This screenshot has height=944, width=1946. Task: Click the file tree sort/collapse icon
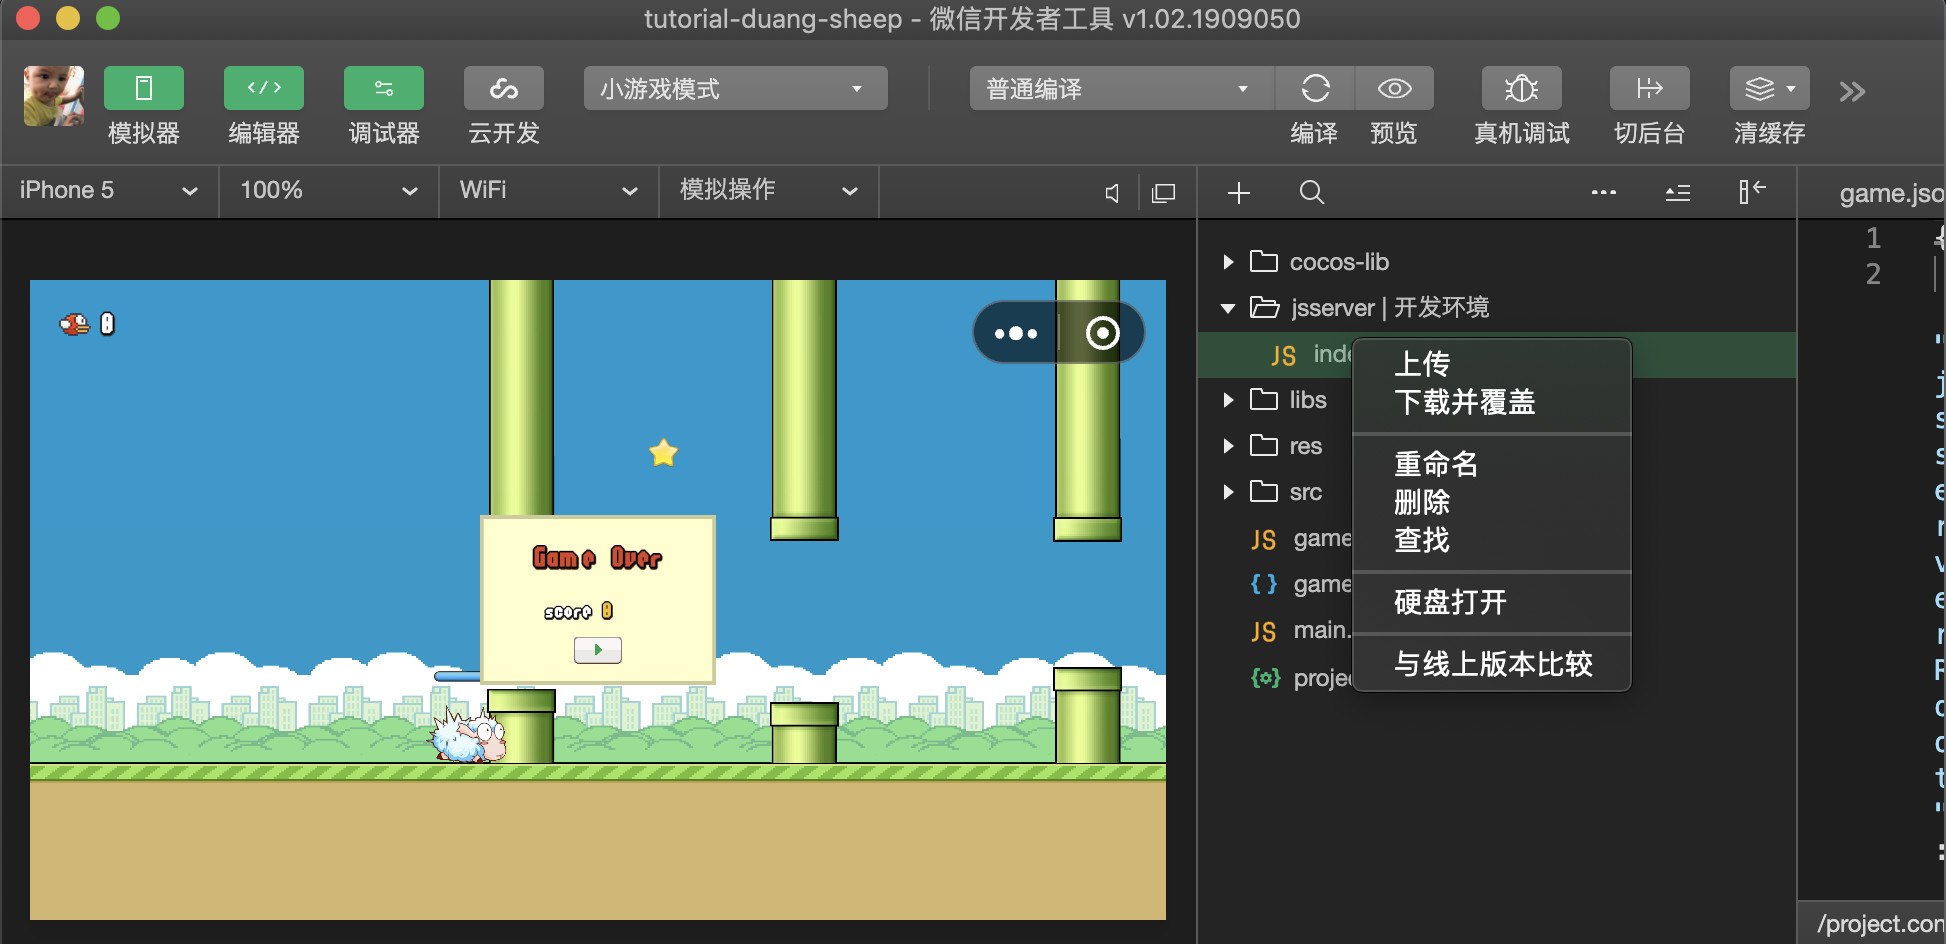point(1678,192)
